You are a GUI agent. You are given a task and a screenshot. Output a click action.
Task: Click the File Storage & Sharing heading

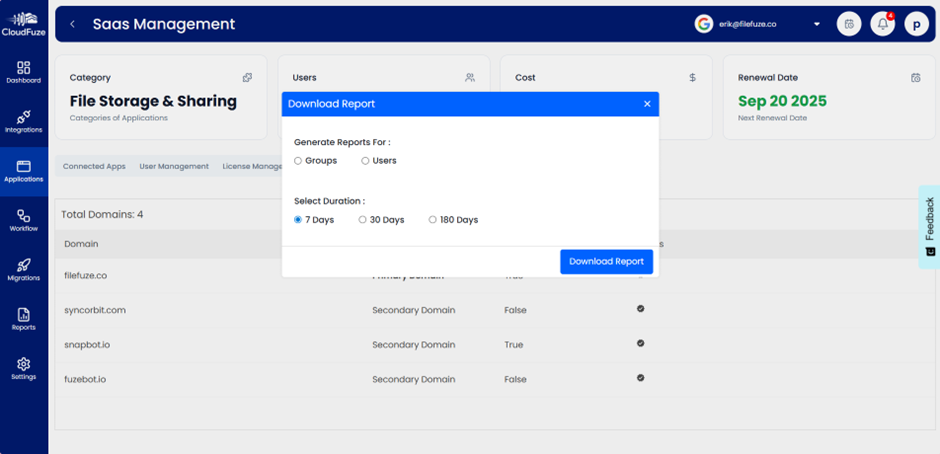[x=153, y=101]
